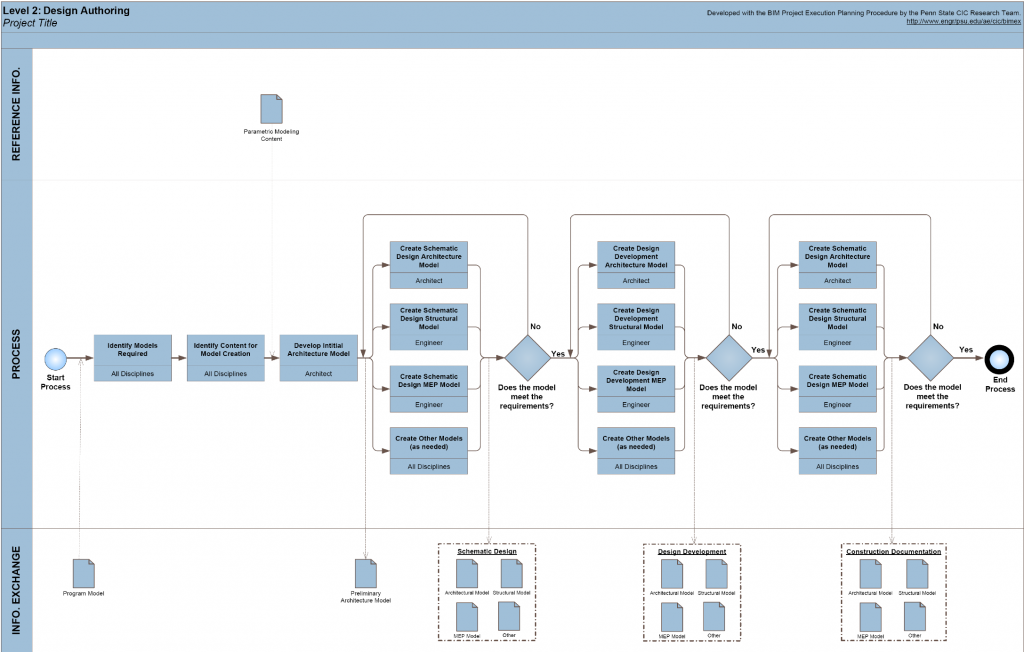The image size is (1024, 652).
Task: Select the Identify Models Required process box
Action: [133, 357]
